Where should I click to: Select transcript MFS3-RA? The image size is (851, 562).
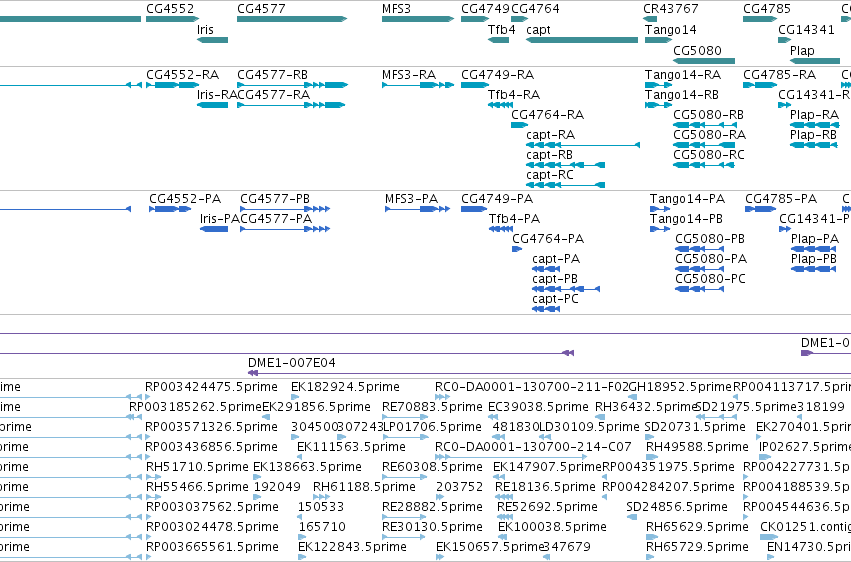click(418, 85)
